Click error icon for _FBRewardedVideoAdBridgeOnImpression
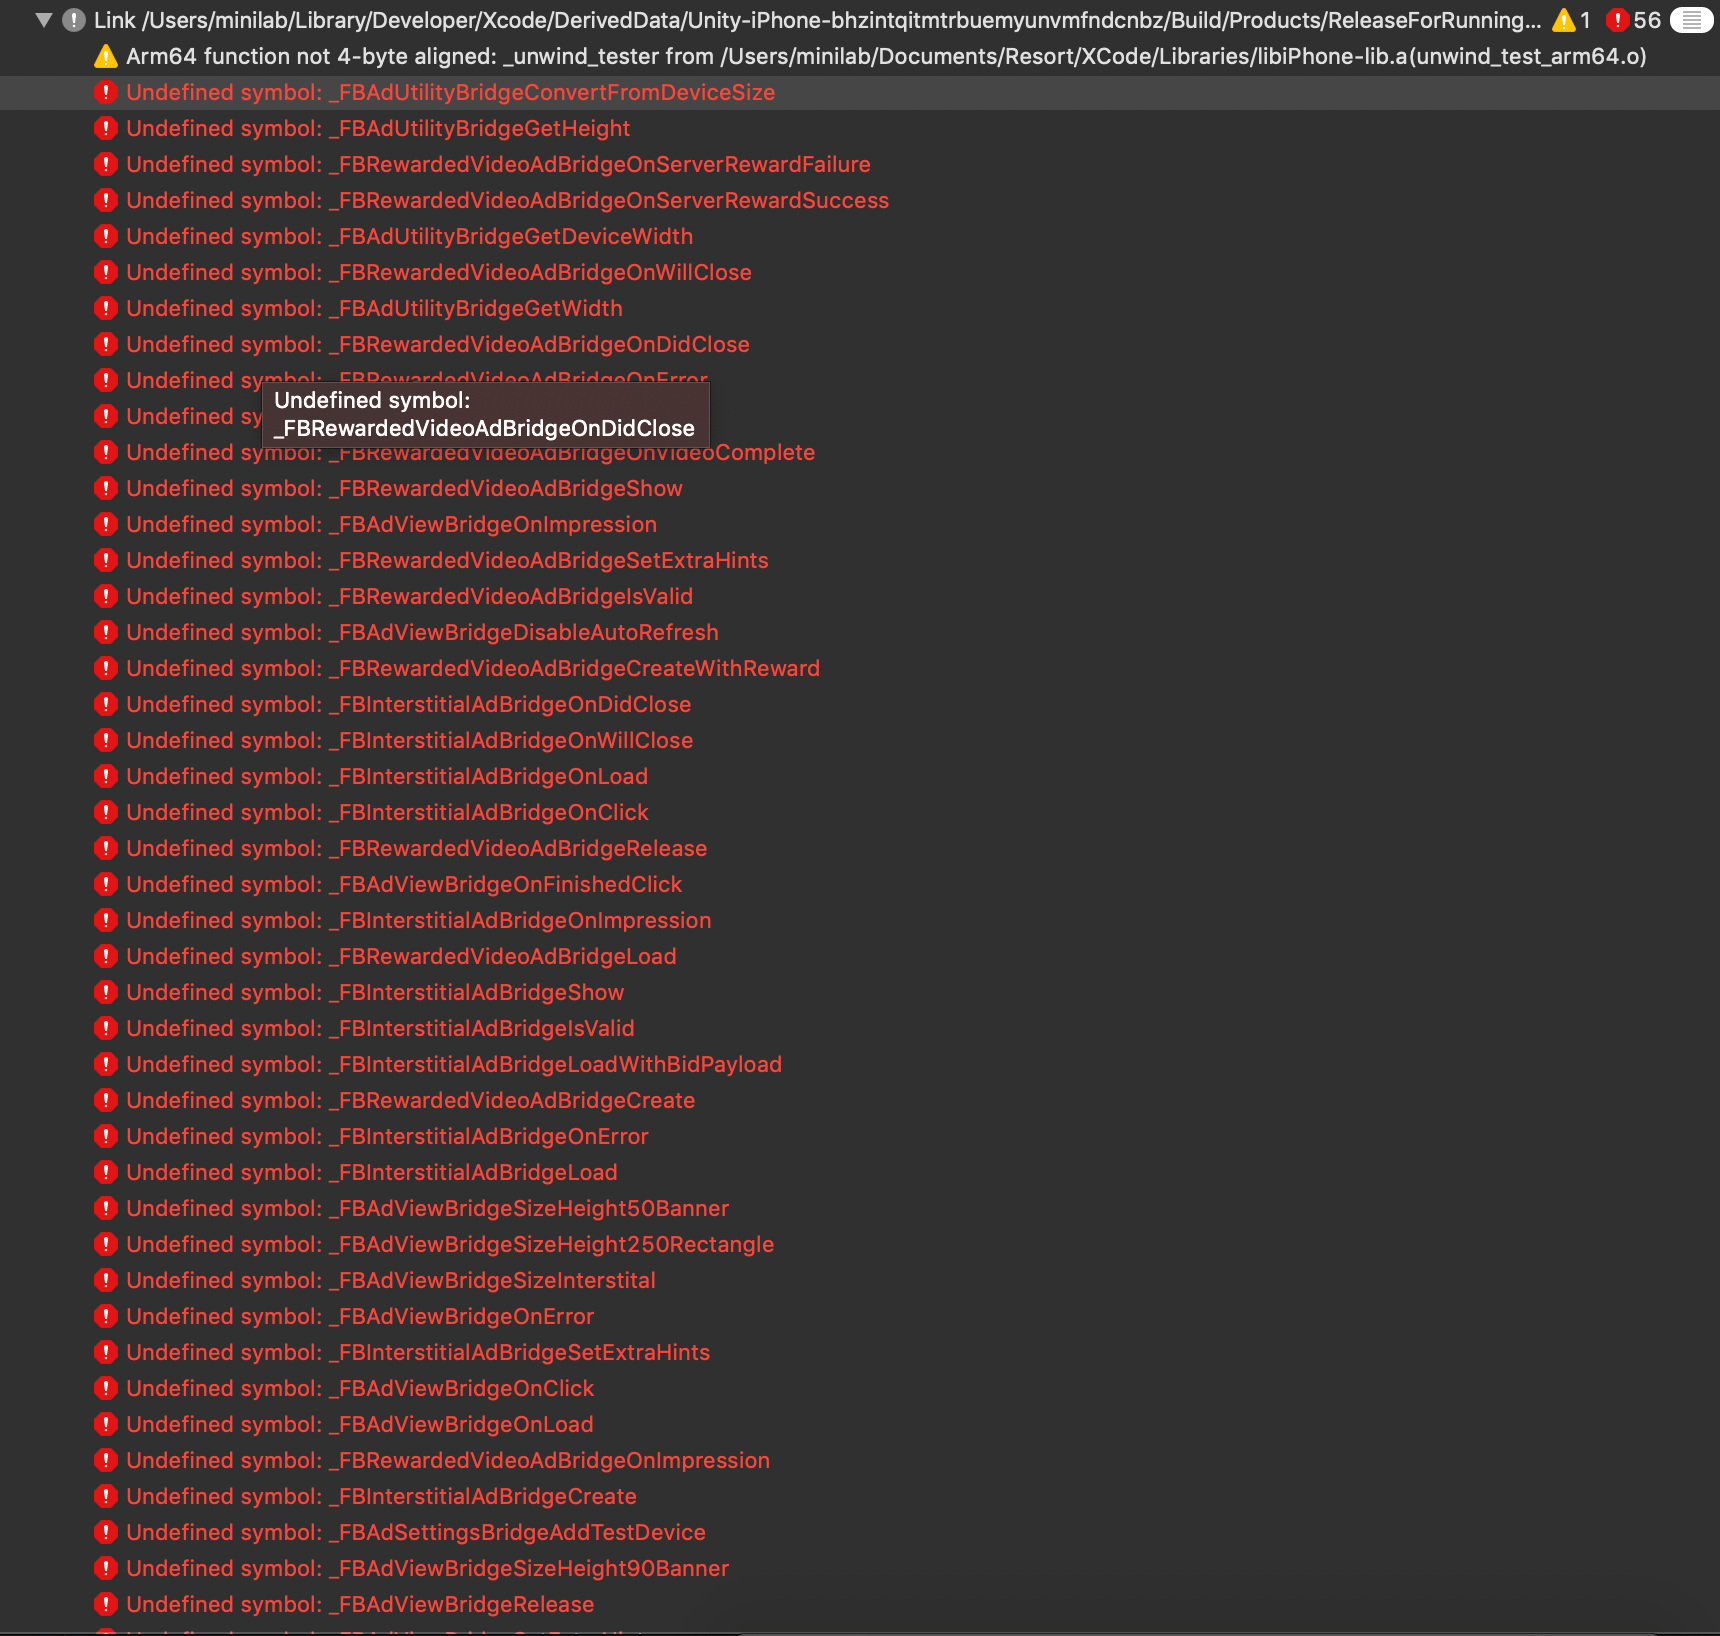This screenshot has width=1720, height=1636. pyautogui.click(x=106, y=1460)
